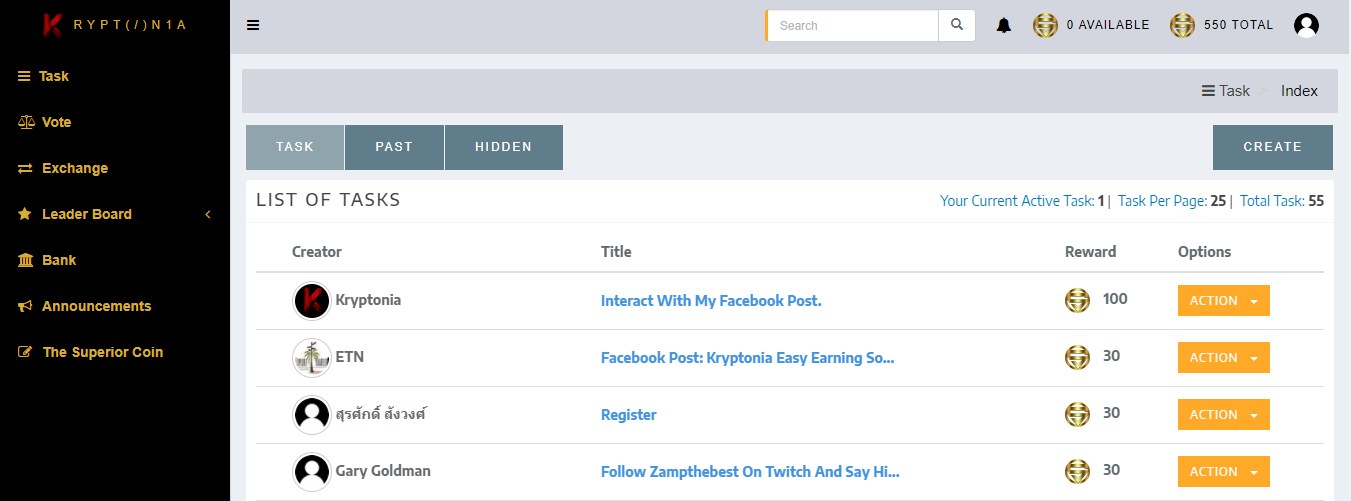Screen dimensions: 1351x501
Task: Click the Options column header
Action: tap(1204, 252)
